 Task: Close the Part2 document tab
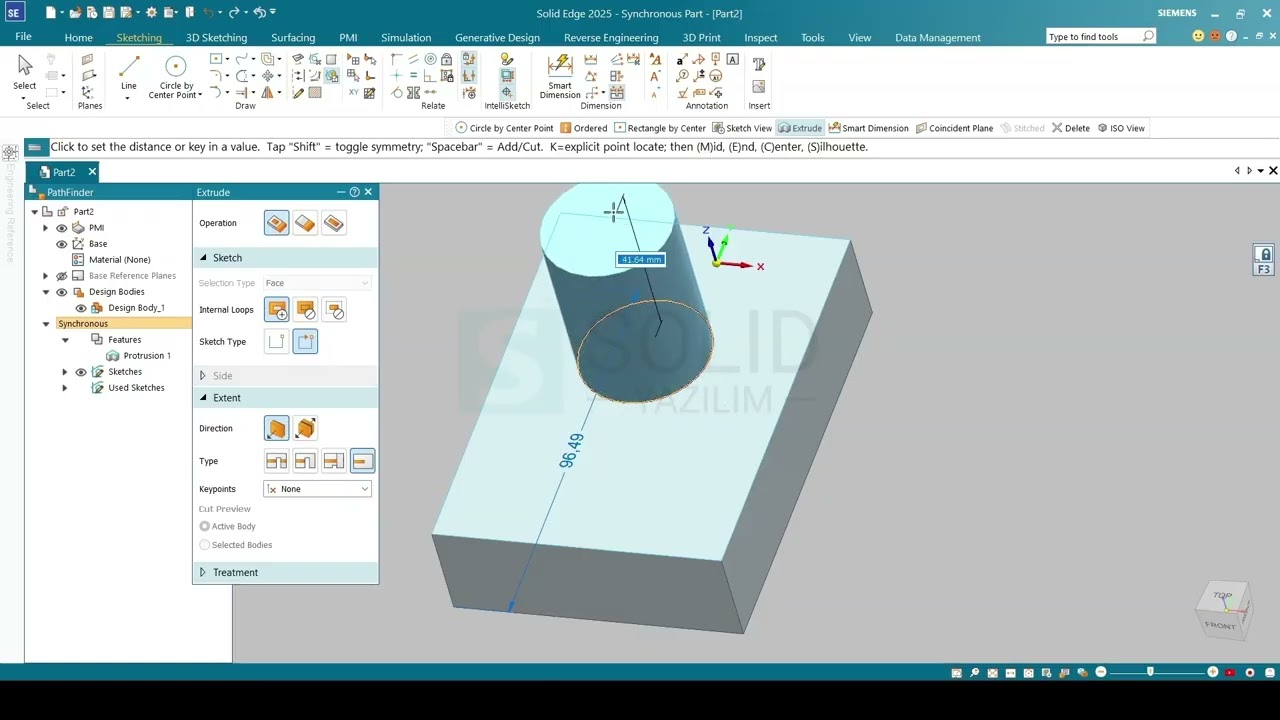coord(92,172)
